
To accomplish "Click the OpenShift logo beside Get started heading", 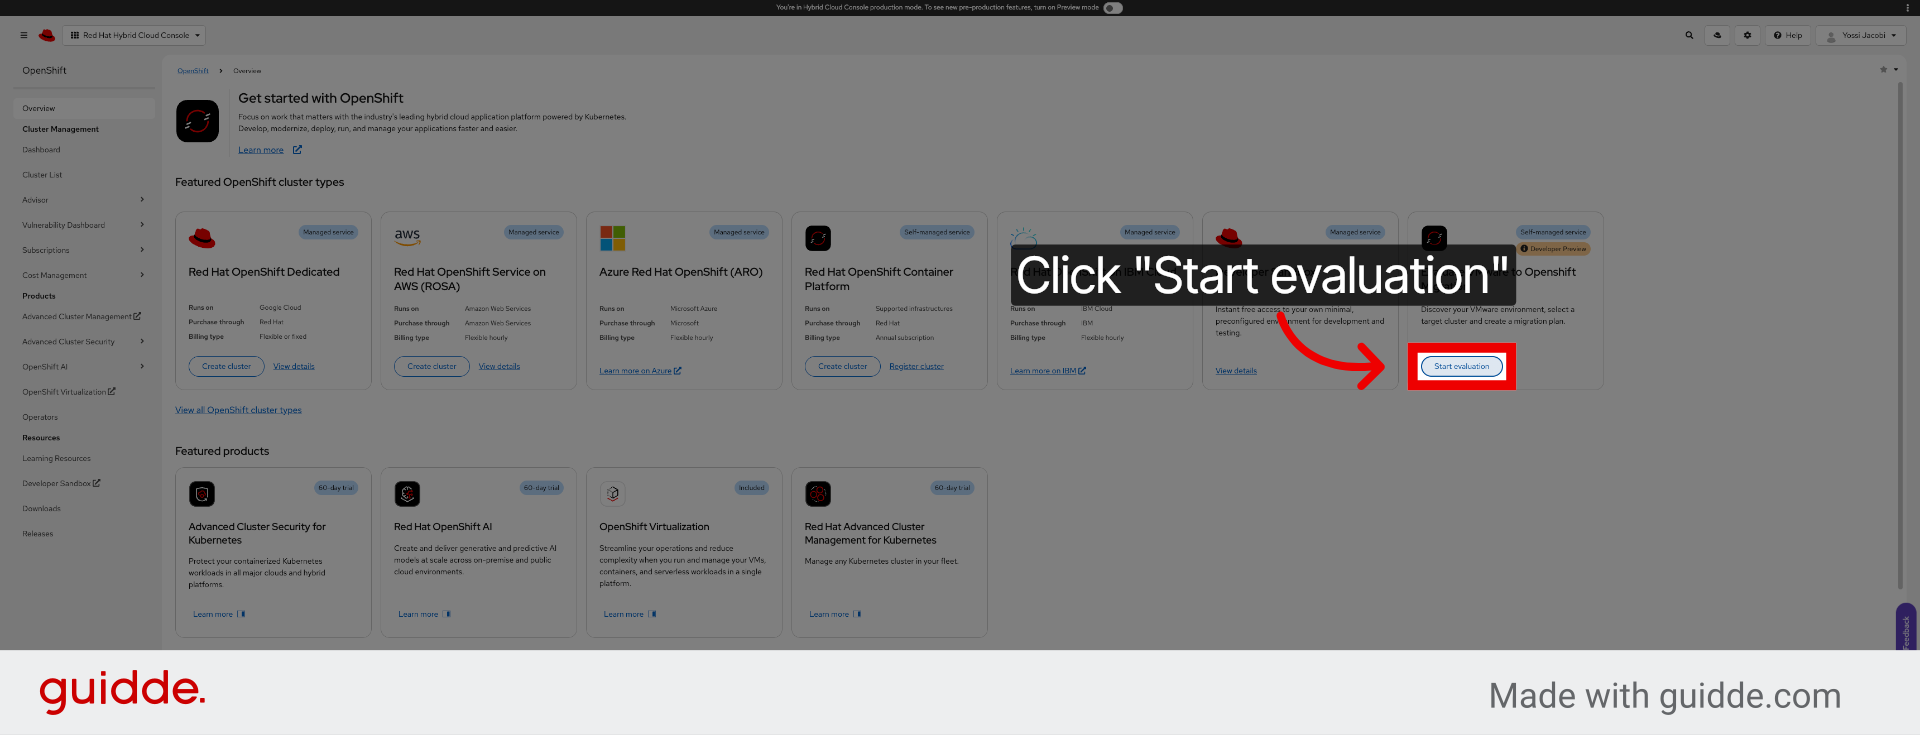I will (x=197, y=121).
